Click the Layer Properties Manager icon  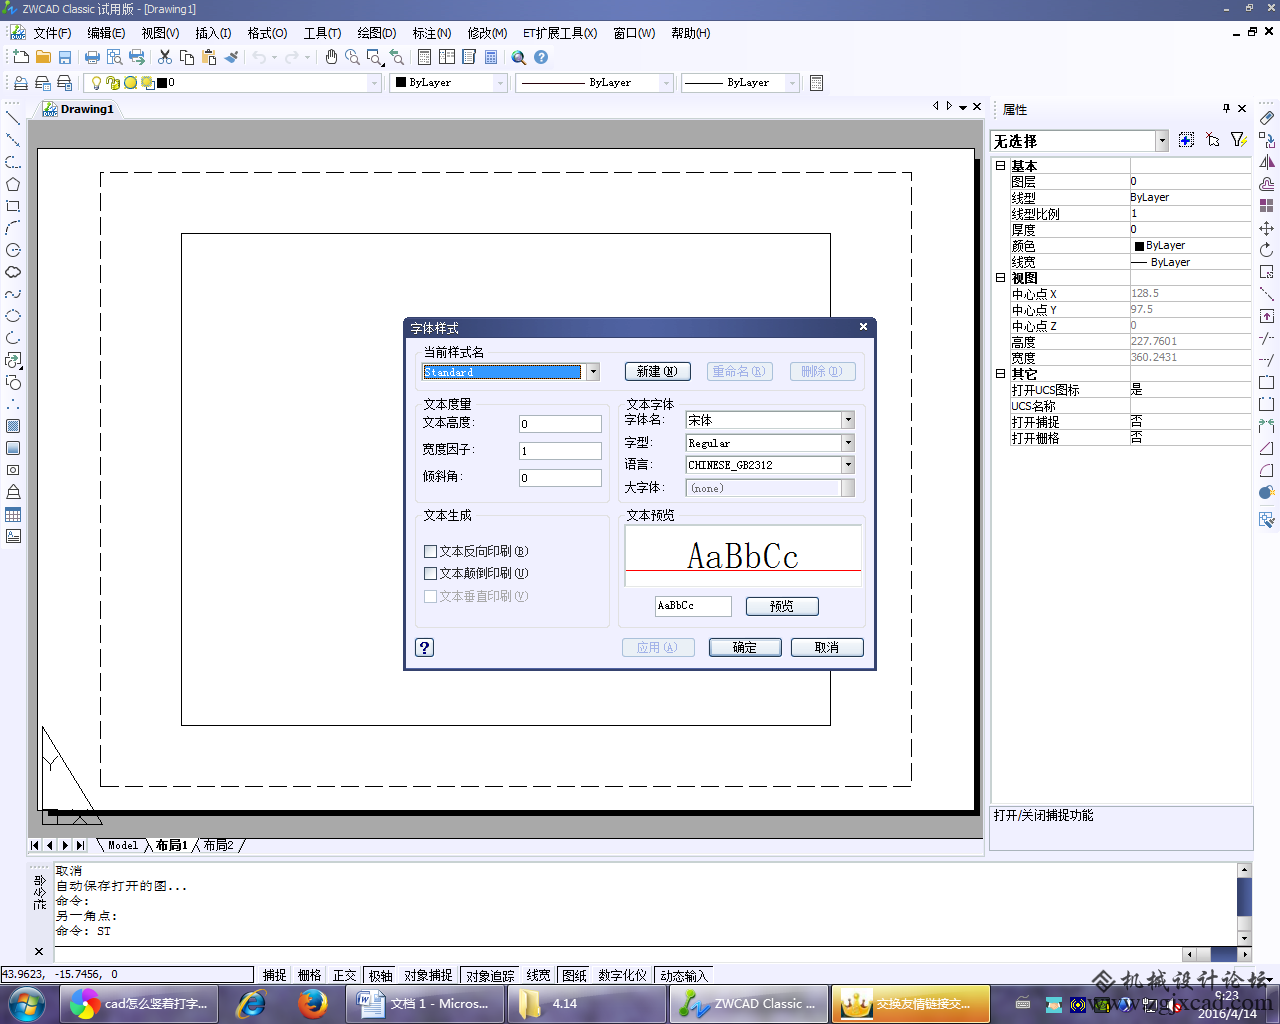pyautogui.click(x=21, y=83)
